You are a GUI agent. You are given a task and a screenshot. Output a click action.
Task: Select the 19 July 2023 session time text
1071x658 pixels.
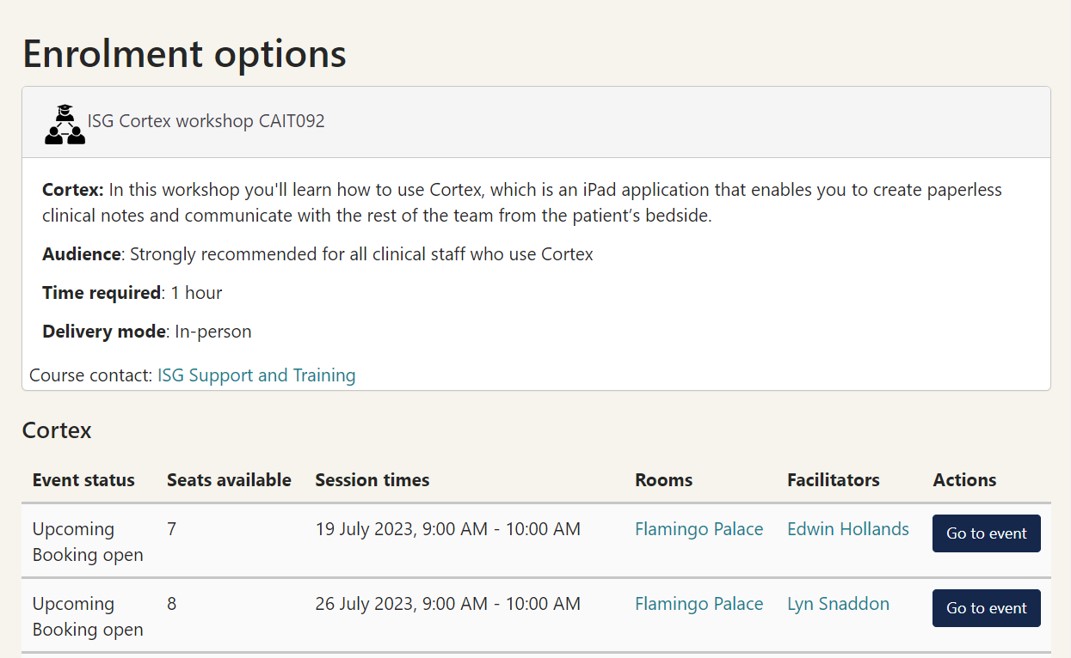click(447, 529)
